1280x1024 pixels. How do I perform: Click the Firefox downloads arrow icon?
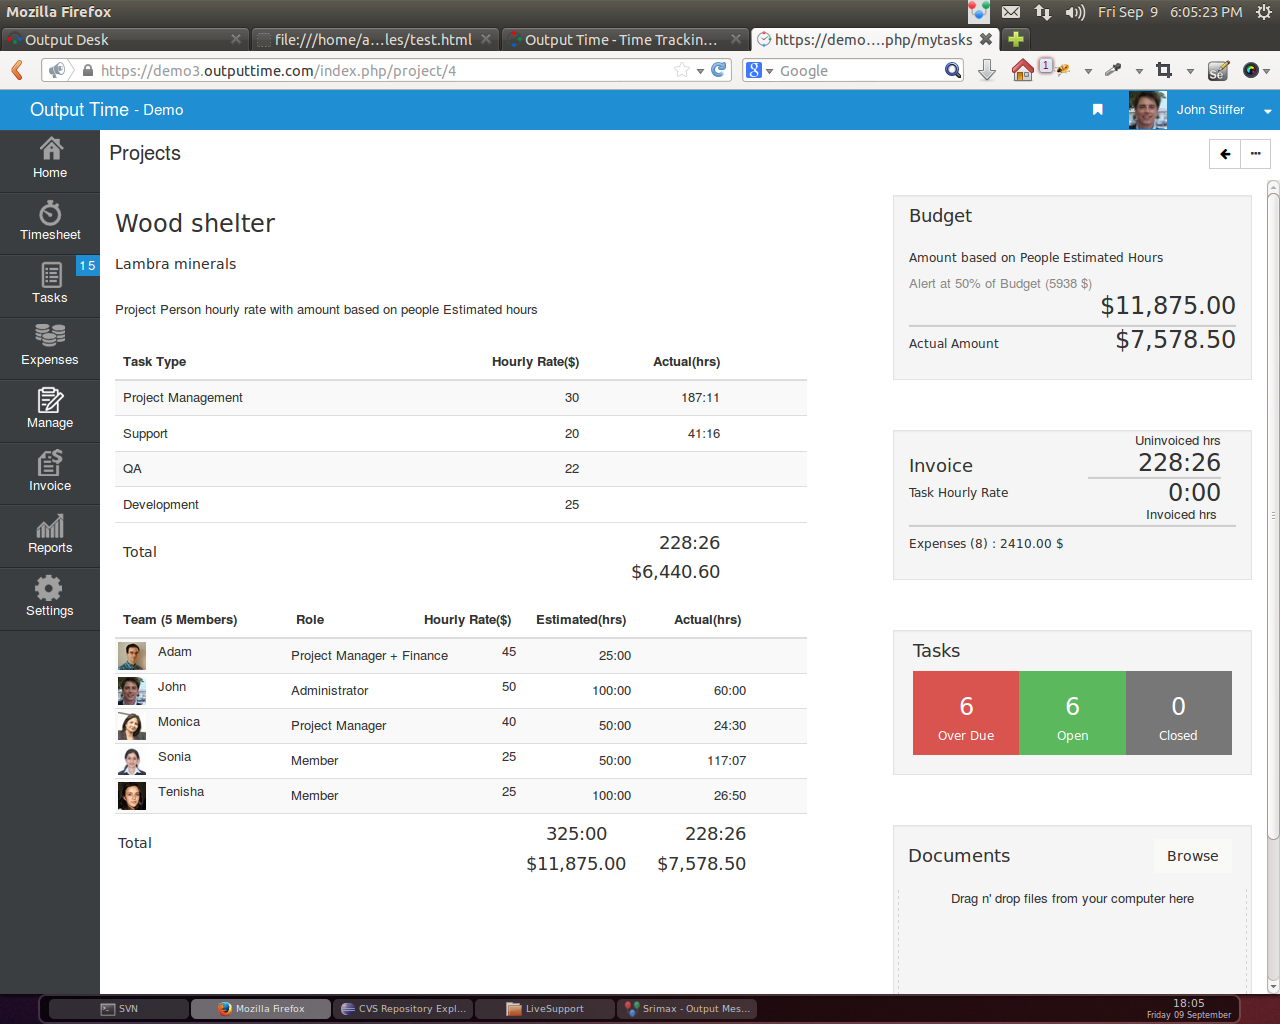click(987, 70)
